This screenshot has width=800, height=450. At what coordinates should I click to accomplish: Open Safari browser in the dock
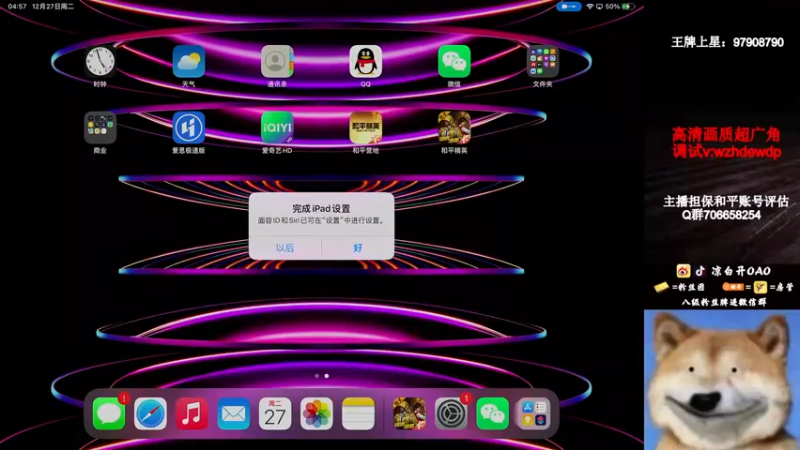151,413
